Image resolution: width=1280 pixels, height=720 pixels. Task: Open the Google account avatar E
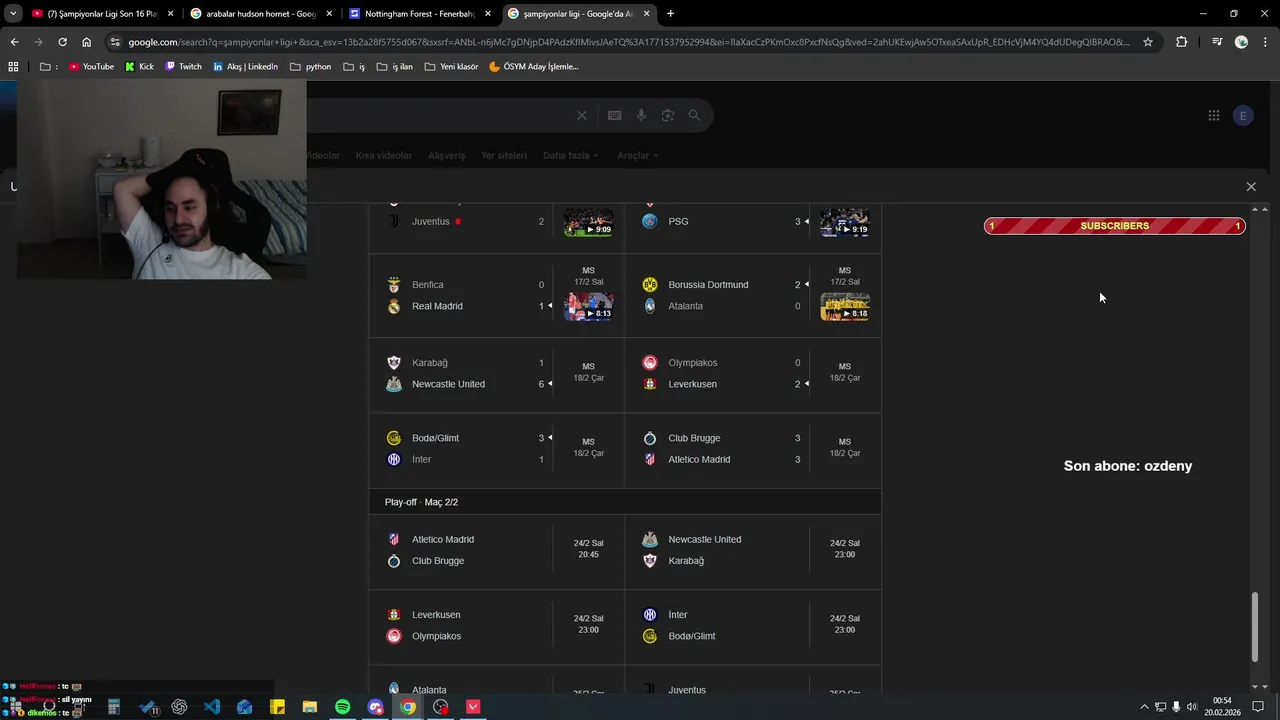[1243, 116]
